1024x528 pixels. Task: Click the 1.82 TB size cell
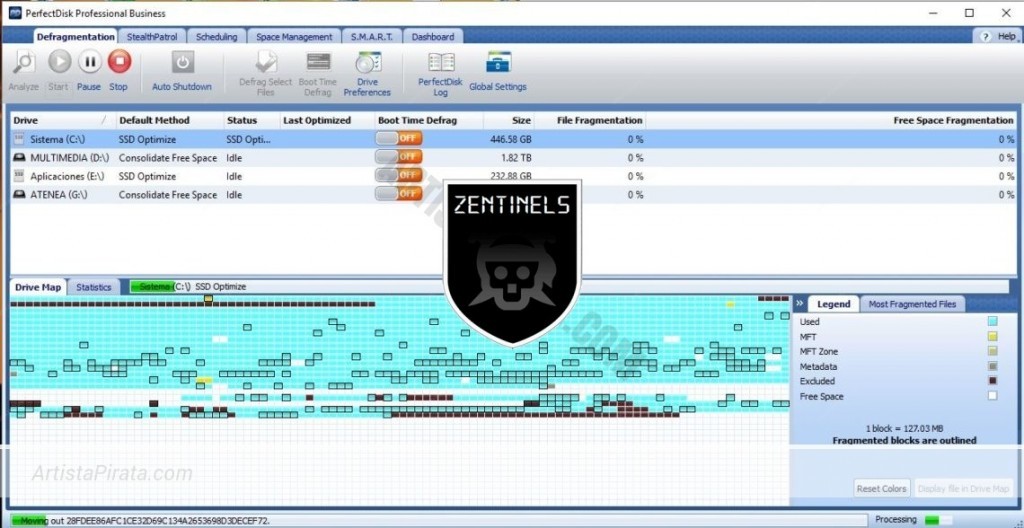tap(517, 157)
